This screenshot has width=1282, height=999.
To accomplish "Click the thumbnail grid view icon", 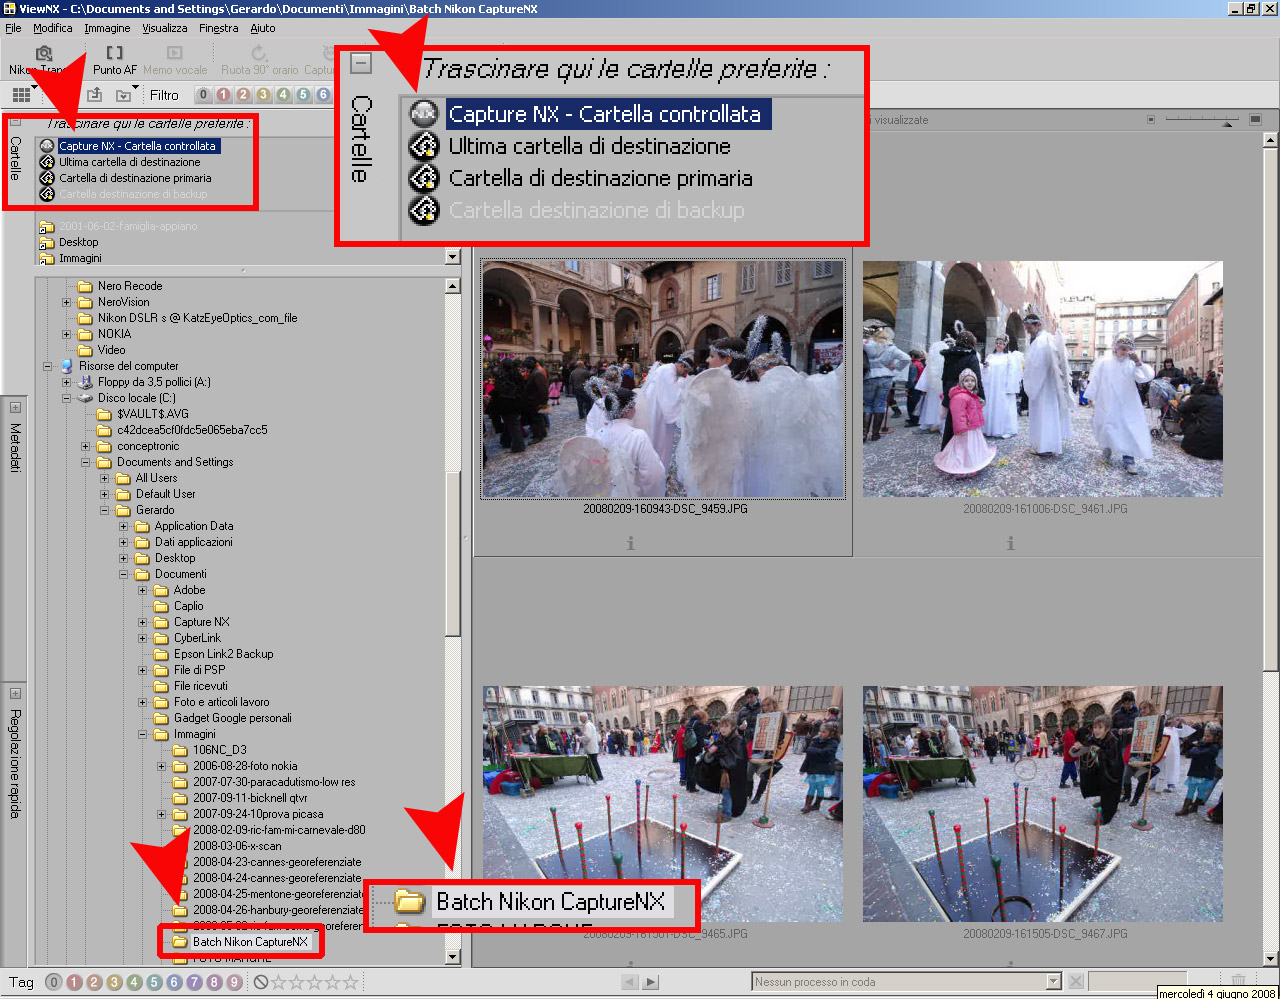I will [x=20, y=95].
